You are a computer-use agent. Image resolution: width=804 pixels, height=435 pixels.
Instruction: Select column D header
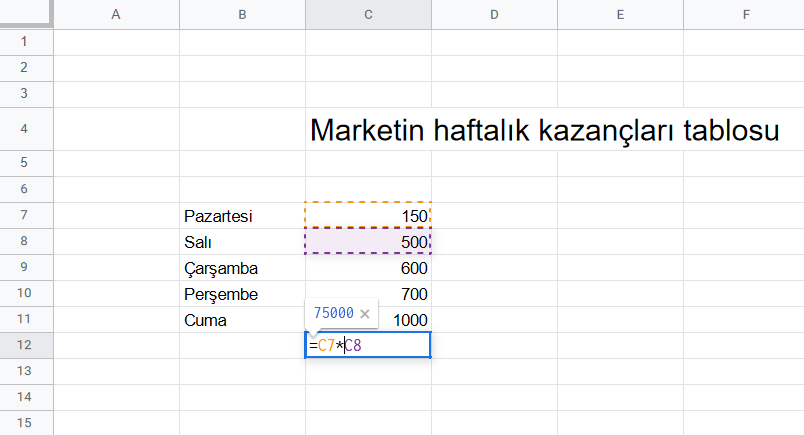[x=494, y=14]
